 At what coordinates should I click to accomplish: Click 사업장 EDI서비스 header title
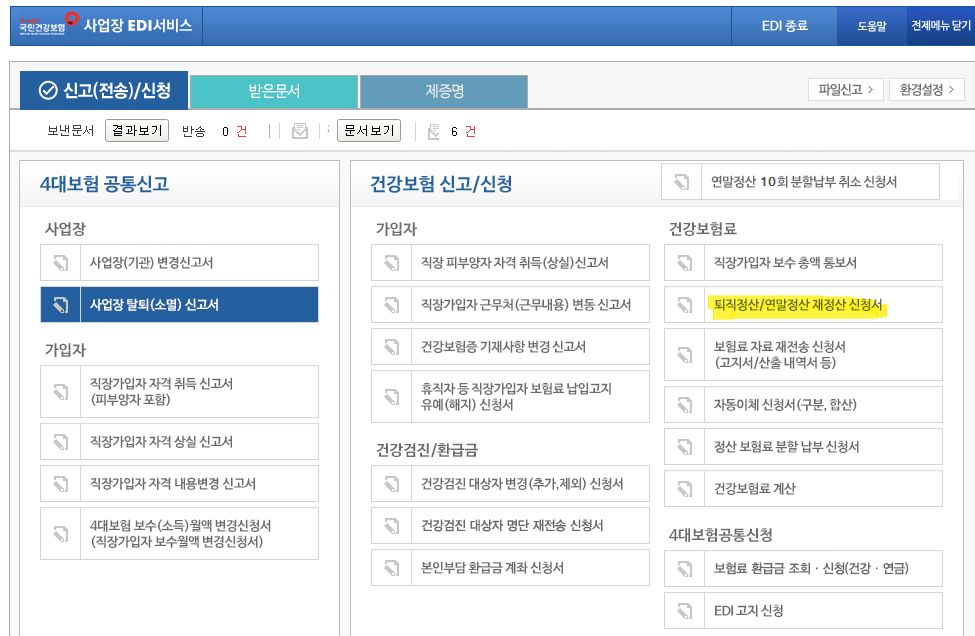point(137,25)
